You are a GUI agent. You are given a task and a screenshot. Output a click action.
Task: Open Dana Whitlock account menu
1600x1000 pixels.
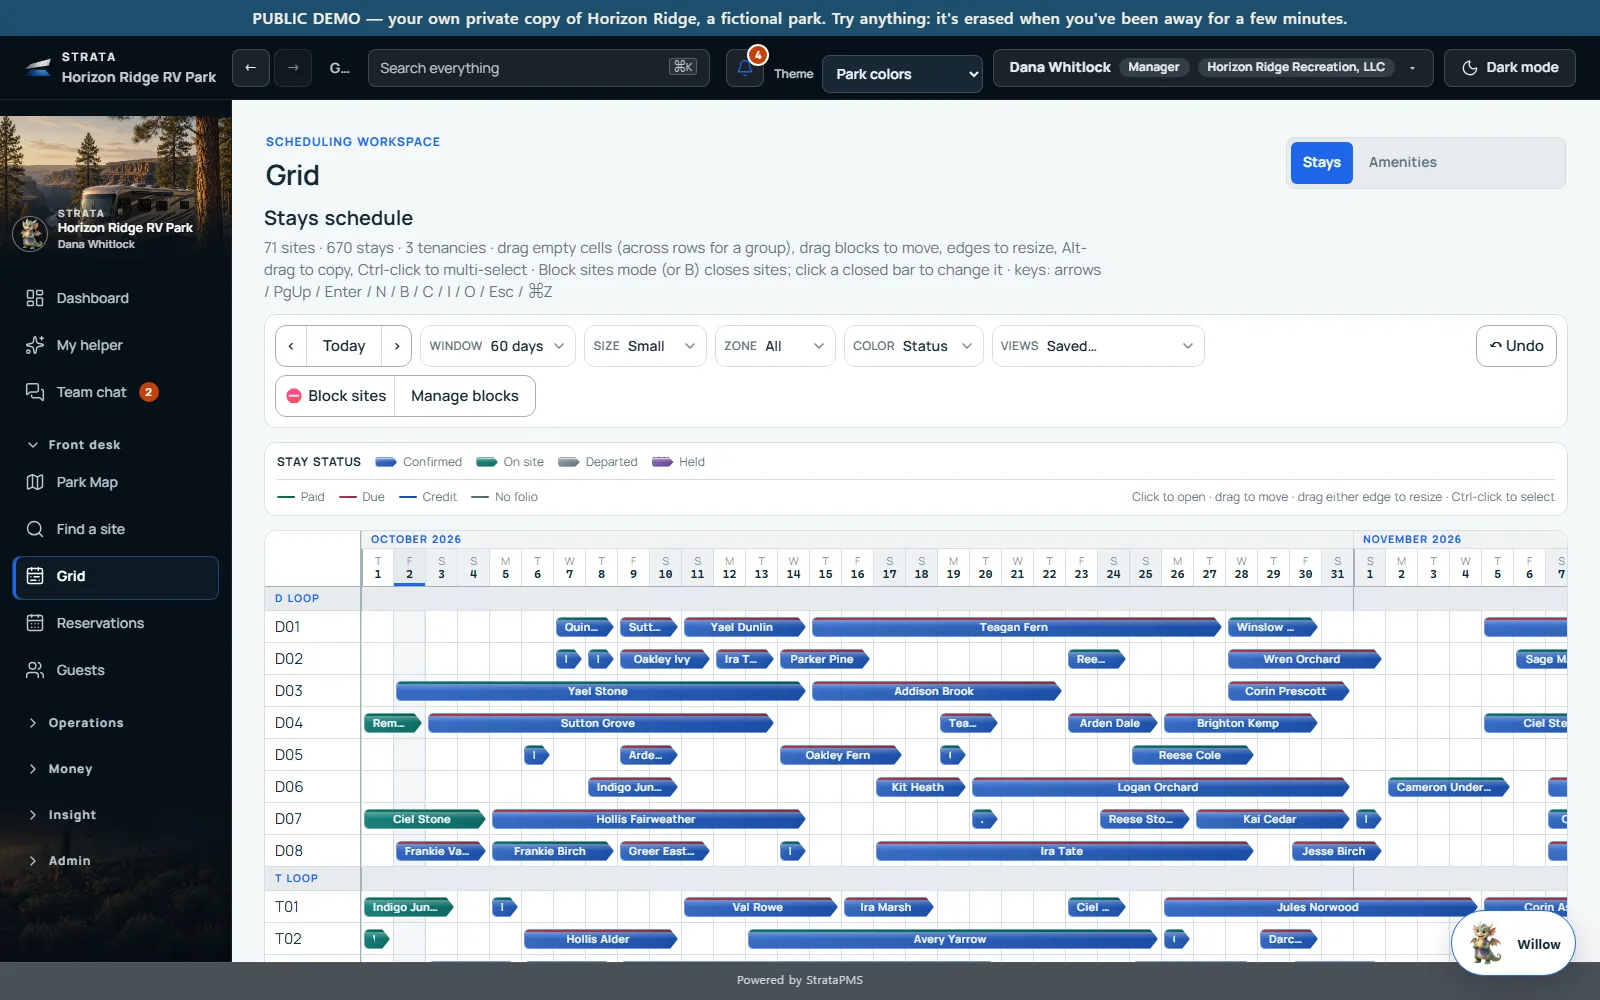(x=1213, y=68)
